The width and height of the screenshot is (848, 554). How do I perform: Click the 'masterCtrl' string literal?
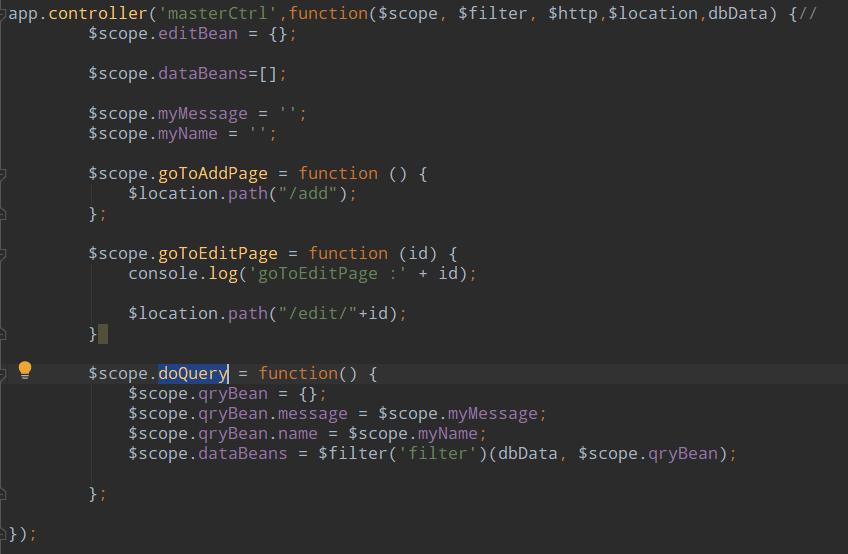218,14
